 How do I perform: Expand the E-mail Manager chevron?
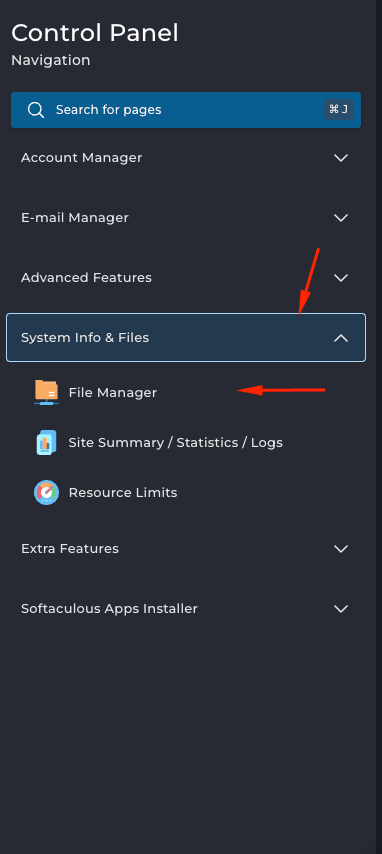point(341,218)
